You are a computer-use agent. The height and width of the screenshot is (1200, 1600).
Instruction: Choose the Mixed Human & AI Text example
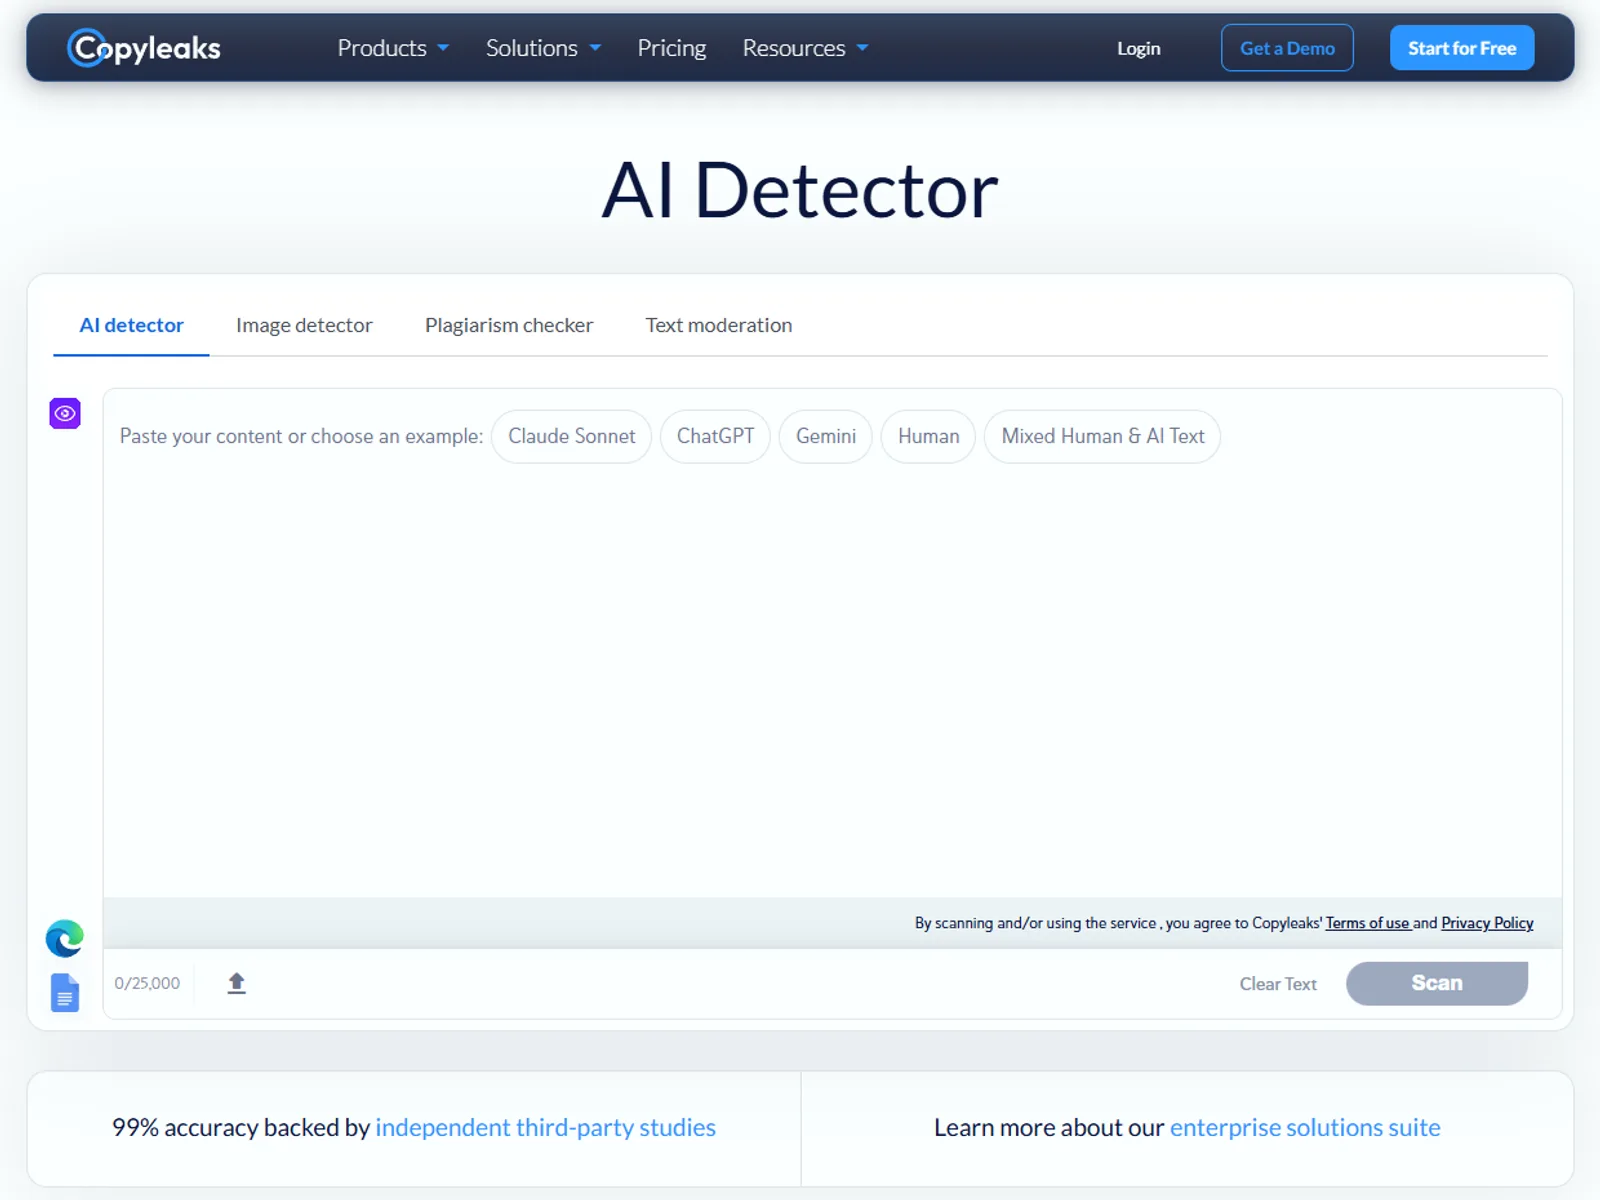pyautogui.click(x=1102, y=436)
